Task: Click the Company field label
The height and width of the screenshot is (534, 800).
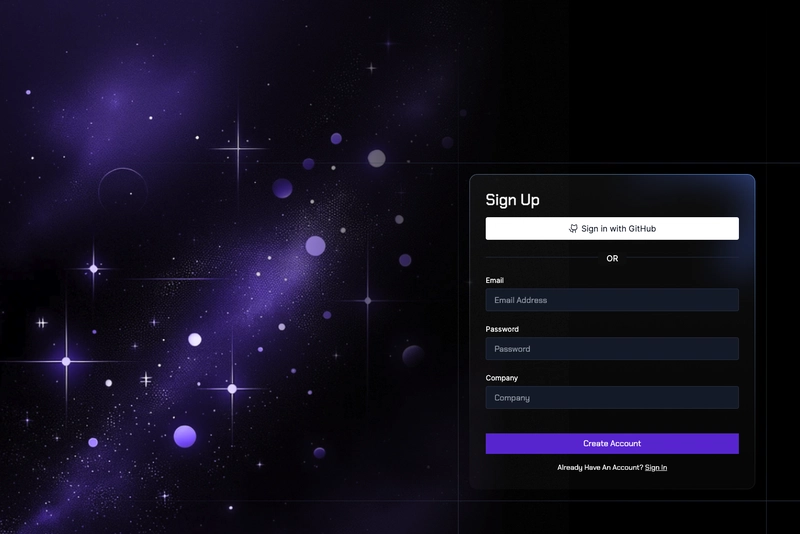Action: [502, 378]
